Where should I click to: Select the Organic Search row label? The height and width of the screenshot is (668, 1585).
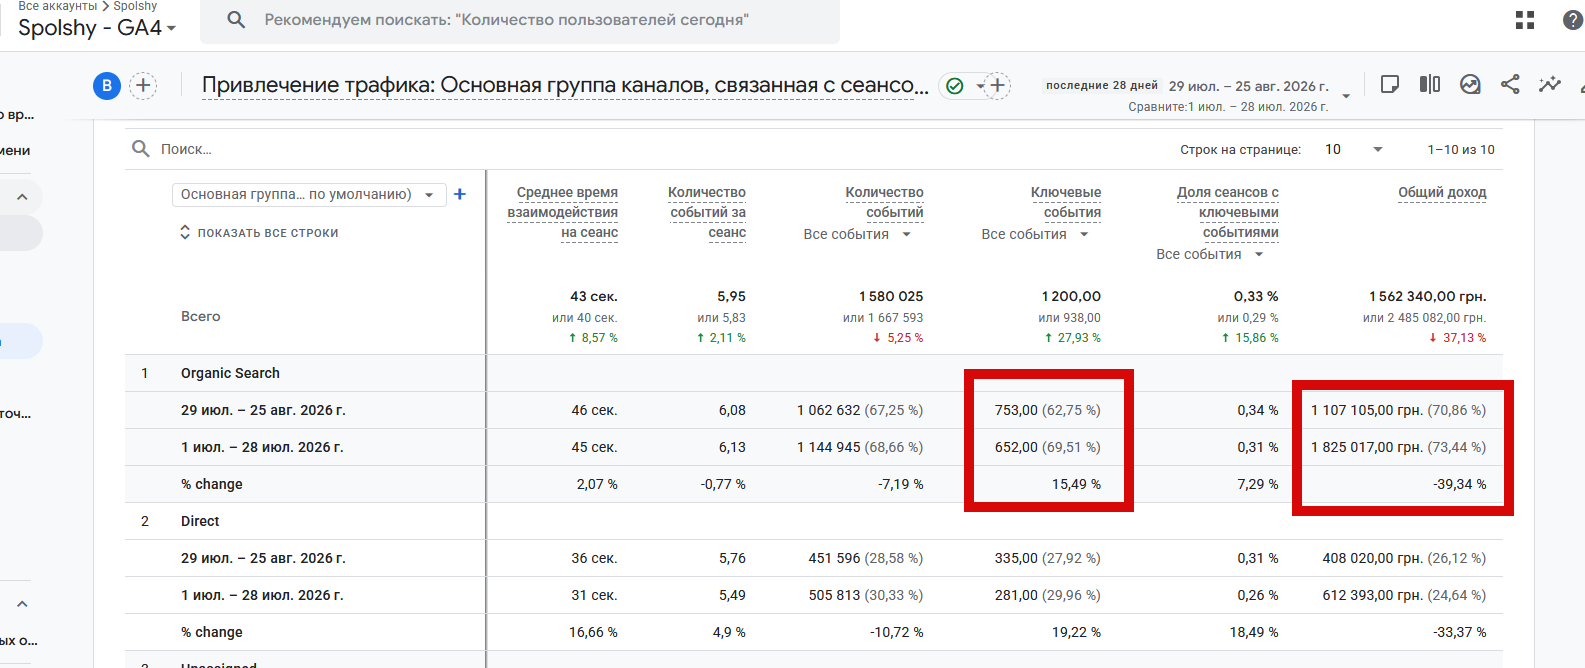click(x=230, y=373)
